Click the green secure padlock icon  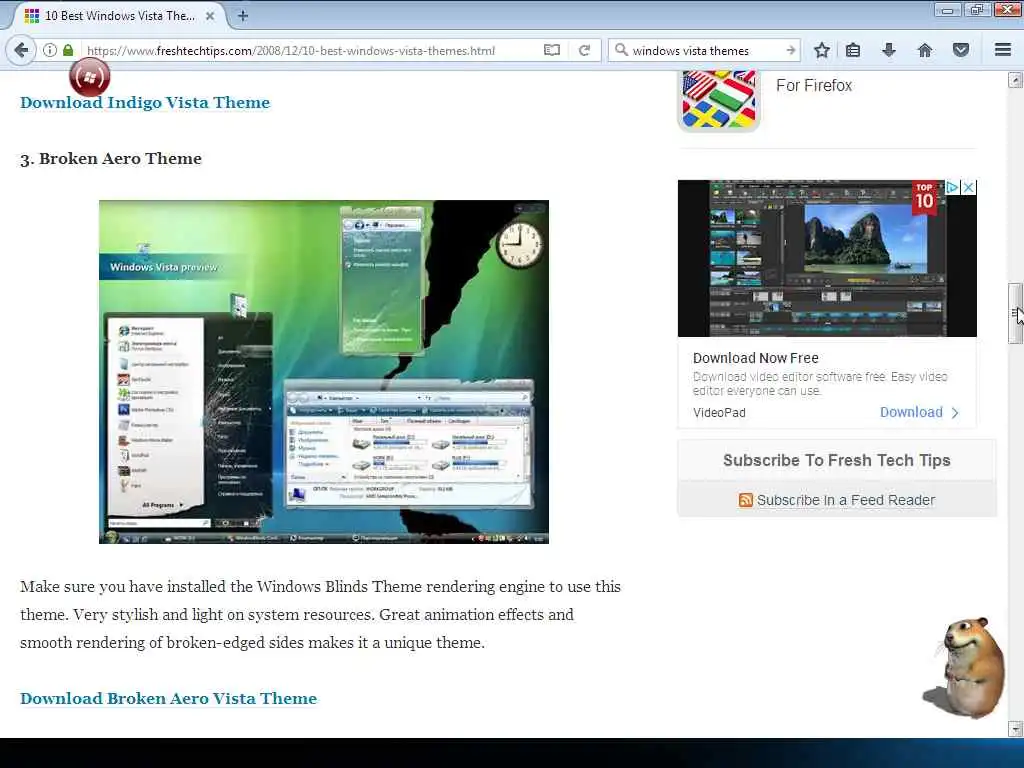tap(68, 50)
